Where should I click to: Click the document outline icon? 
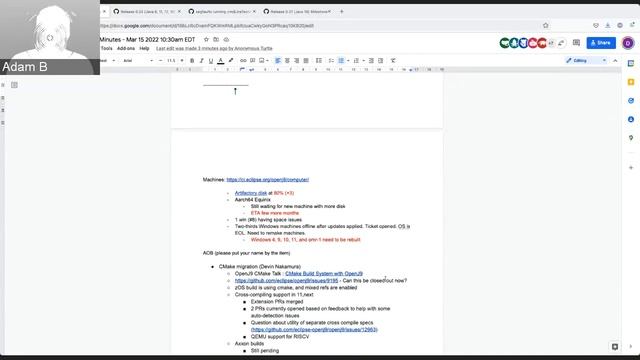pos(14,85)
